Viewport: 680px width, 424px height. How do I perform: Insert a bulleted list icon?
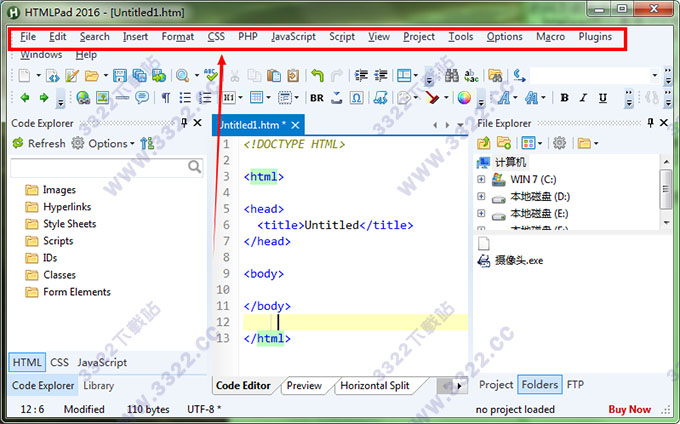point(185,98)
